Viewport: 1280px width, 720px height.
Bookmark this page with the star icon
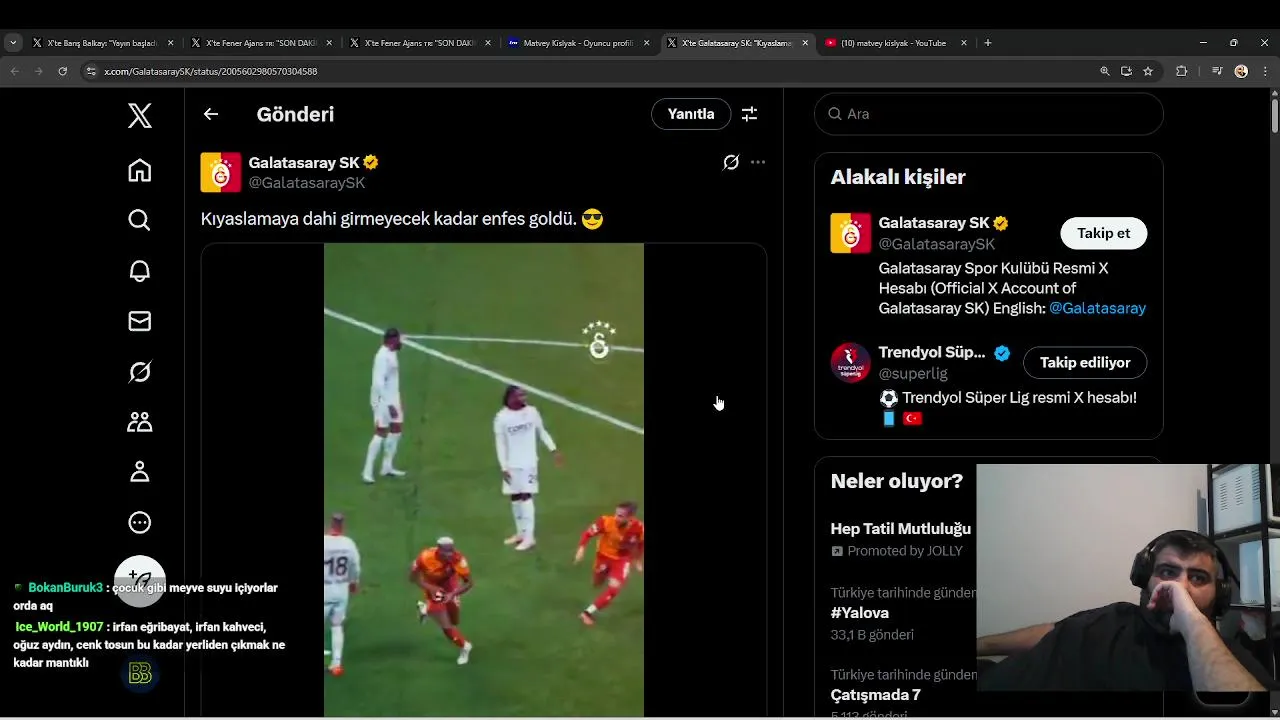1148,71
